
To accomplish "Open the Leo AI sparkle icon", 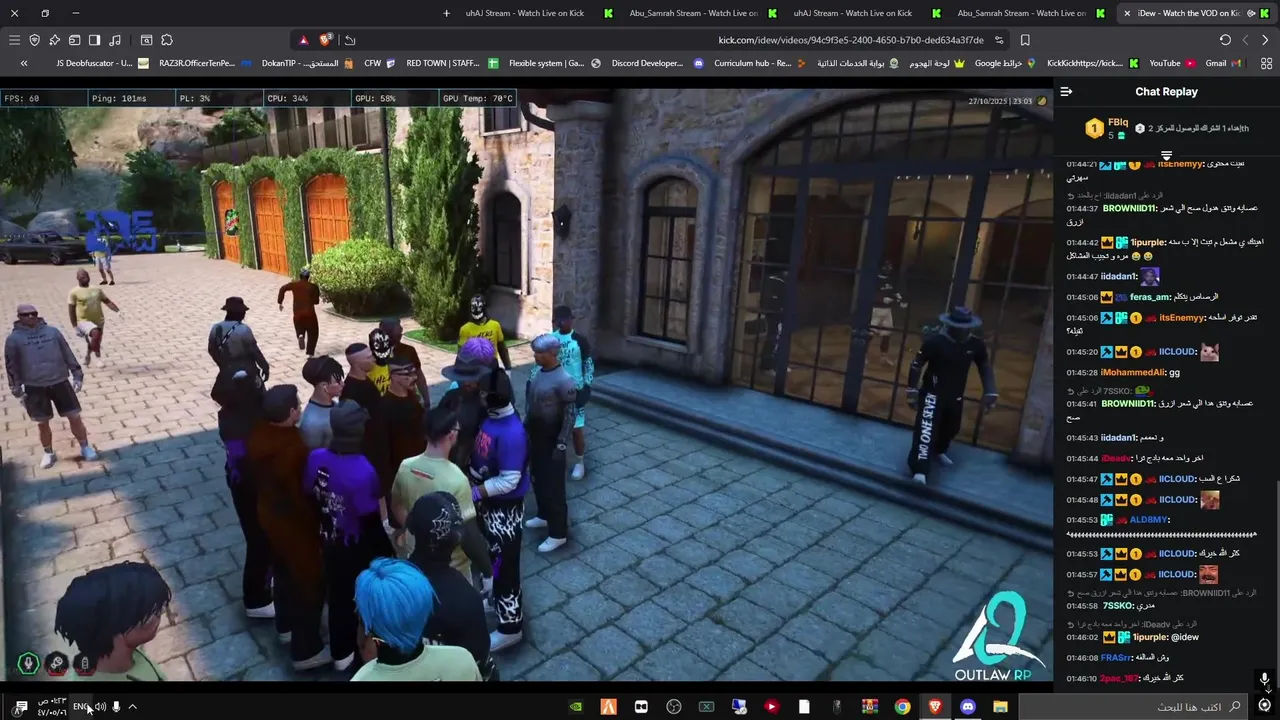I will pos(54,40).
